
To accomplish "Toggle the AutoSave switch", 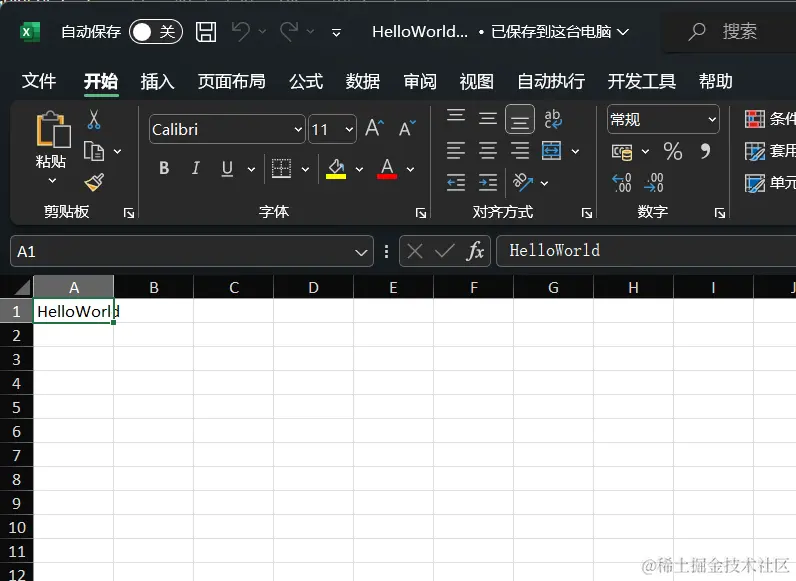I will tap(155, 32).
